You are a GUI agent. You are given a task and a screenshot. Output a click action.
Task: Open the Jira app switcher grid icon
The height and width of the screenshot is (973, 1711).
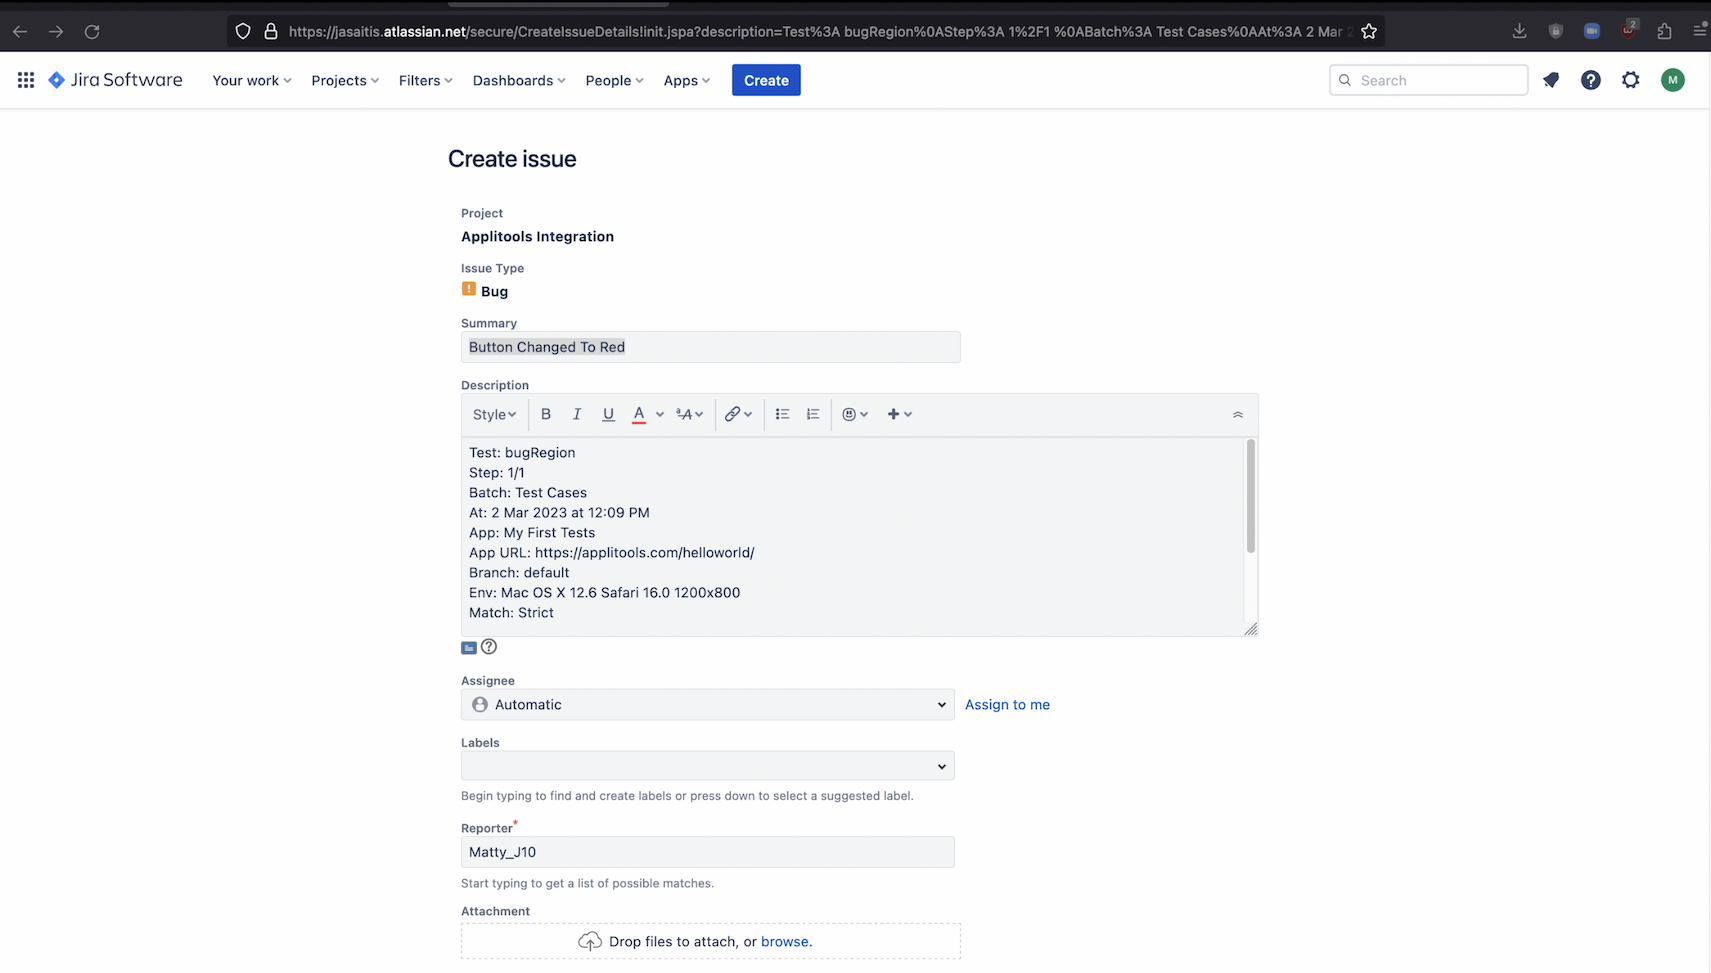pos(26,80)
